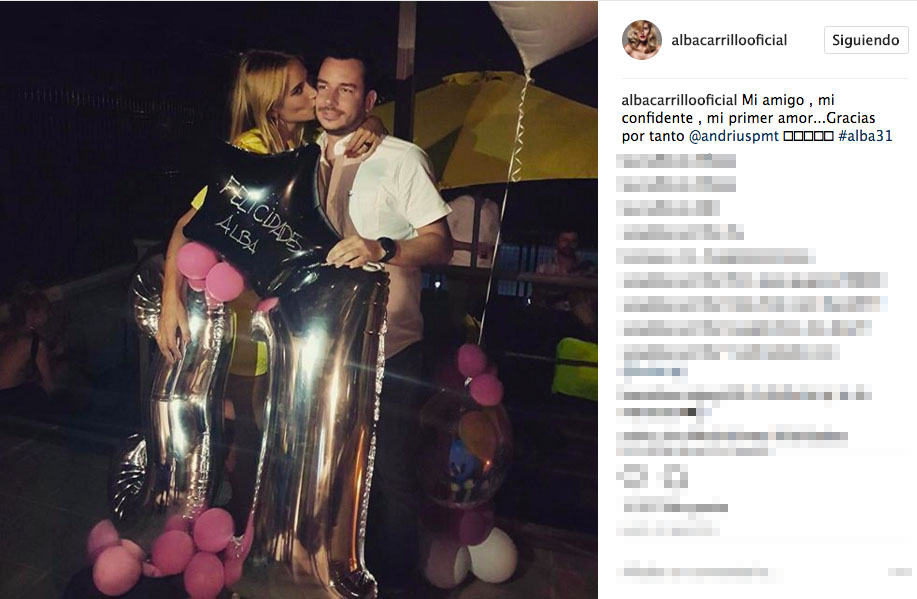917x599 pixels.
Task: Click the blurred add-comment field at bottom
Action: pos(701,572)
